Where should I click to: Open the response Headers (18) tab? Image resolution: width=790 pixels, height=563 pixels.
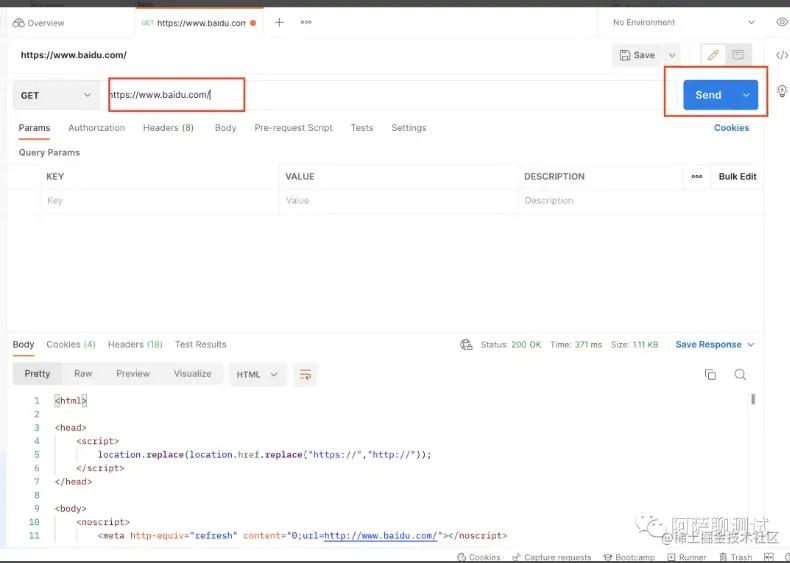[x=135, y=345]
